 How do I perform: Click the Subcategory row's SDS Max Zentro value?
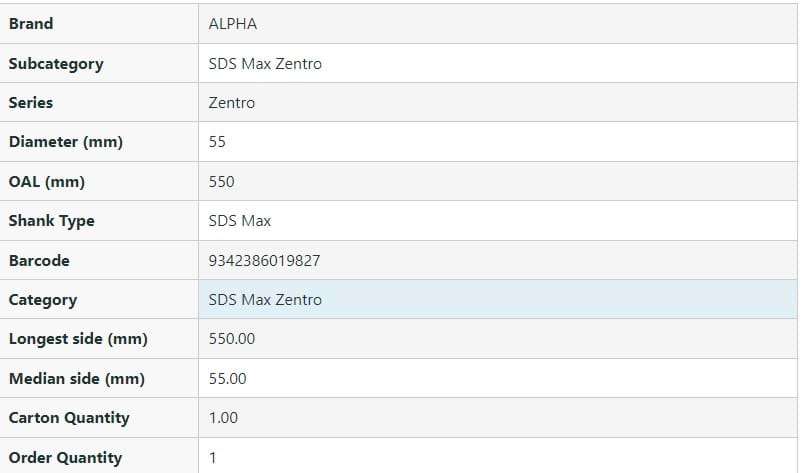click(x=265, y=64)
